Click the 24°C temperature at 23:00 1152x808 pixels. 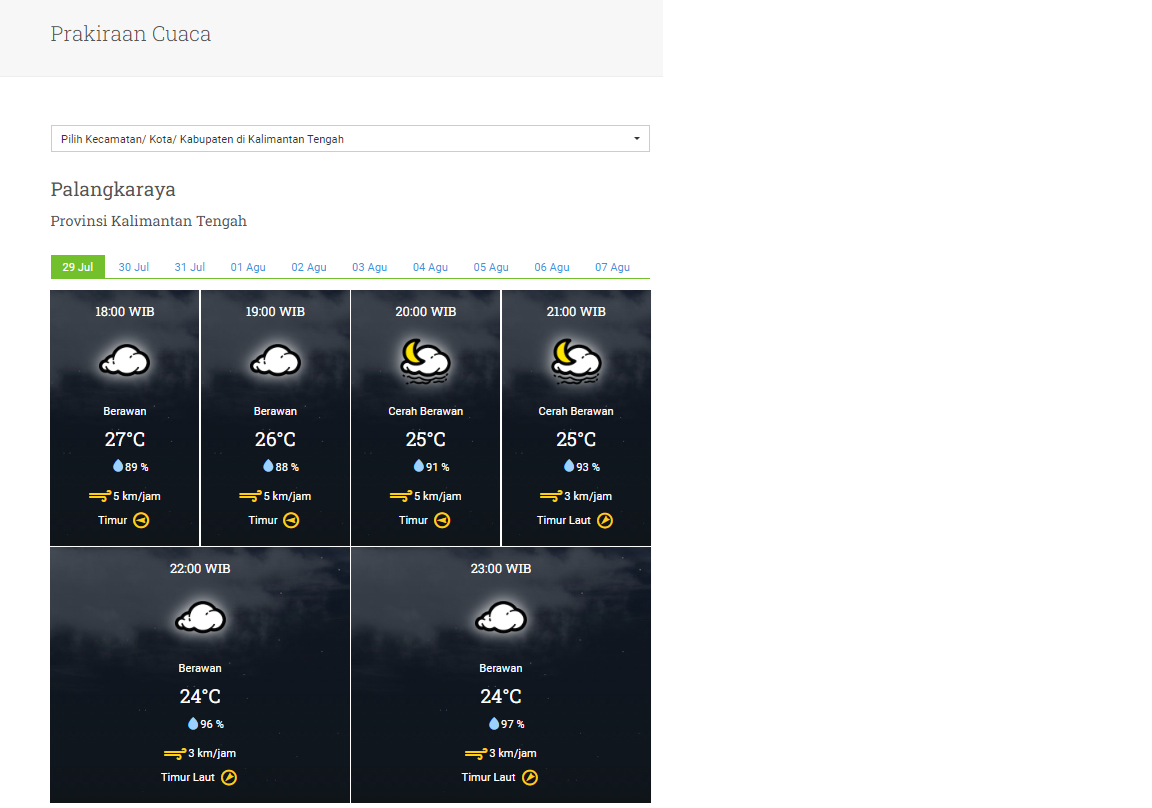coord(501,696)
